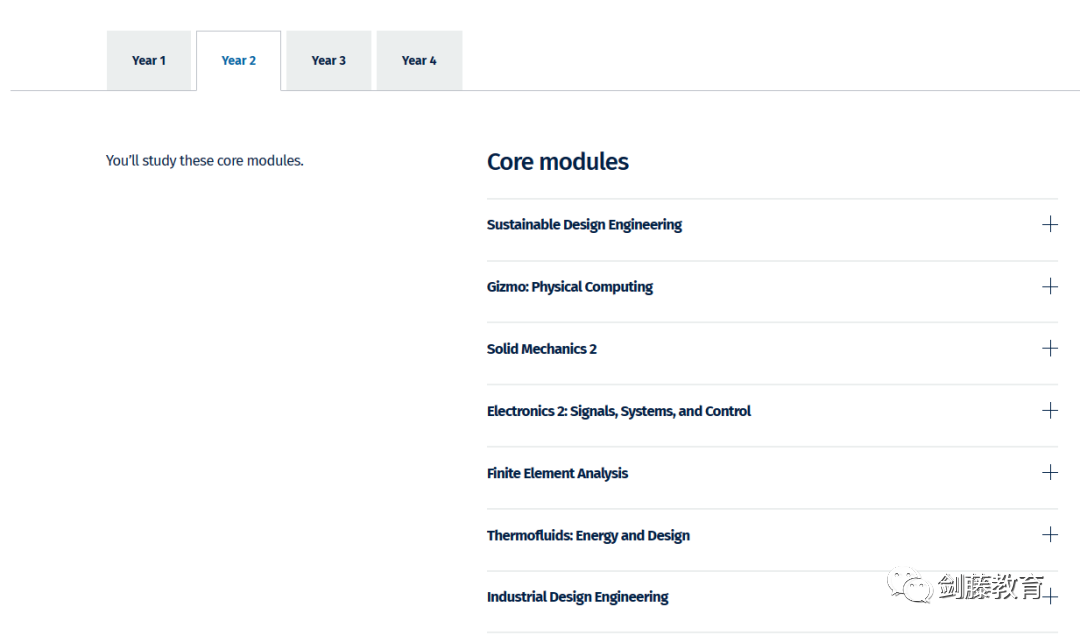The width and height of the screenshot is (1080, 635).
Task: Switch to the Year 1 tab
Action: [x=149, y=61]
